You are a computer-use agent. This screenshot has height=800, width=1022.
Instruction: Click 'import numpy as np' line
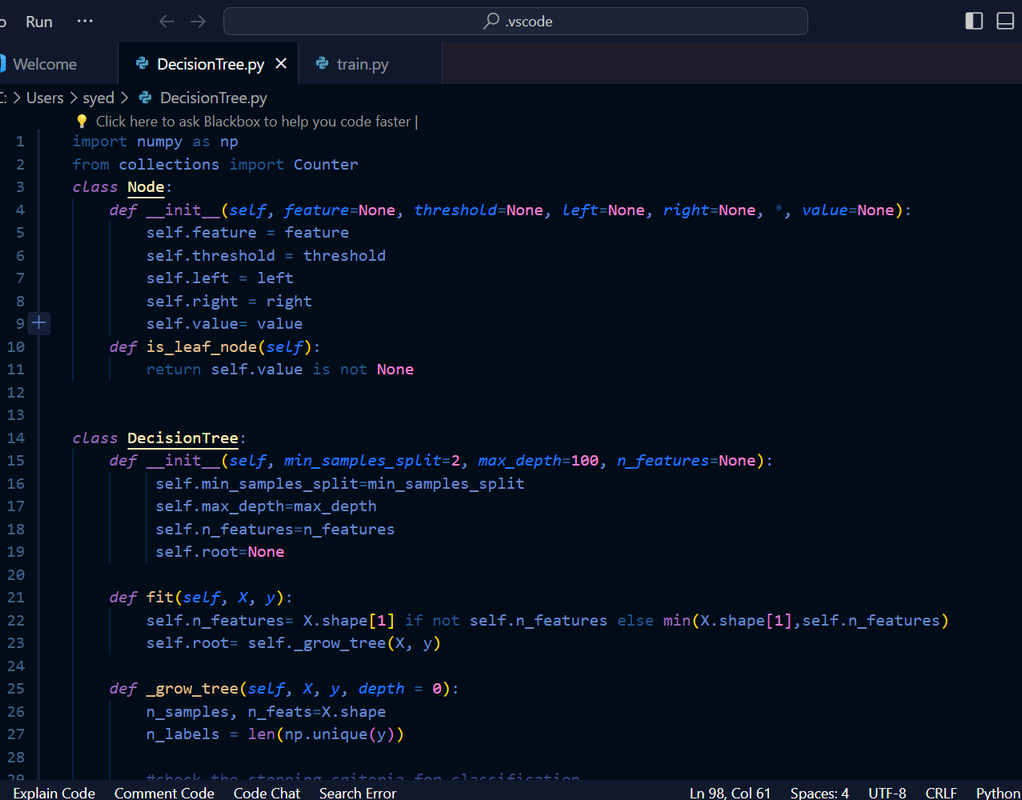(x=155, y=141)
